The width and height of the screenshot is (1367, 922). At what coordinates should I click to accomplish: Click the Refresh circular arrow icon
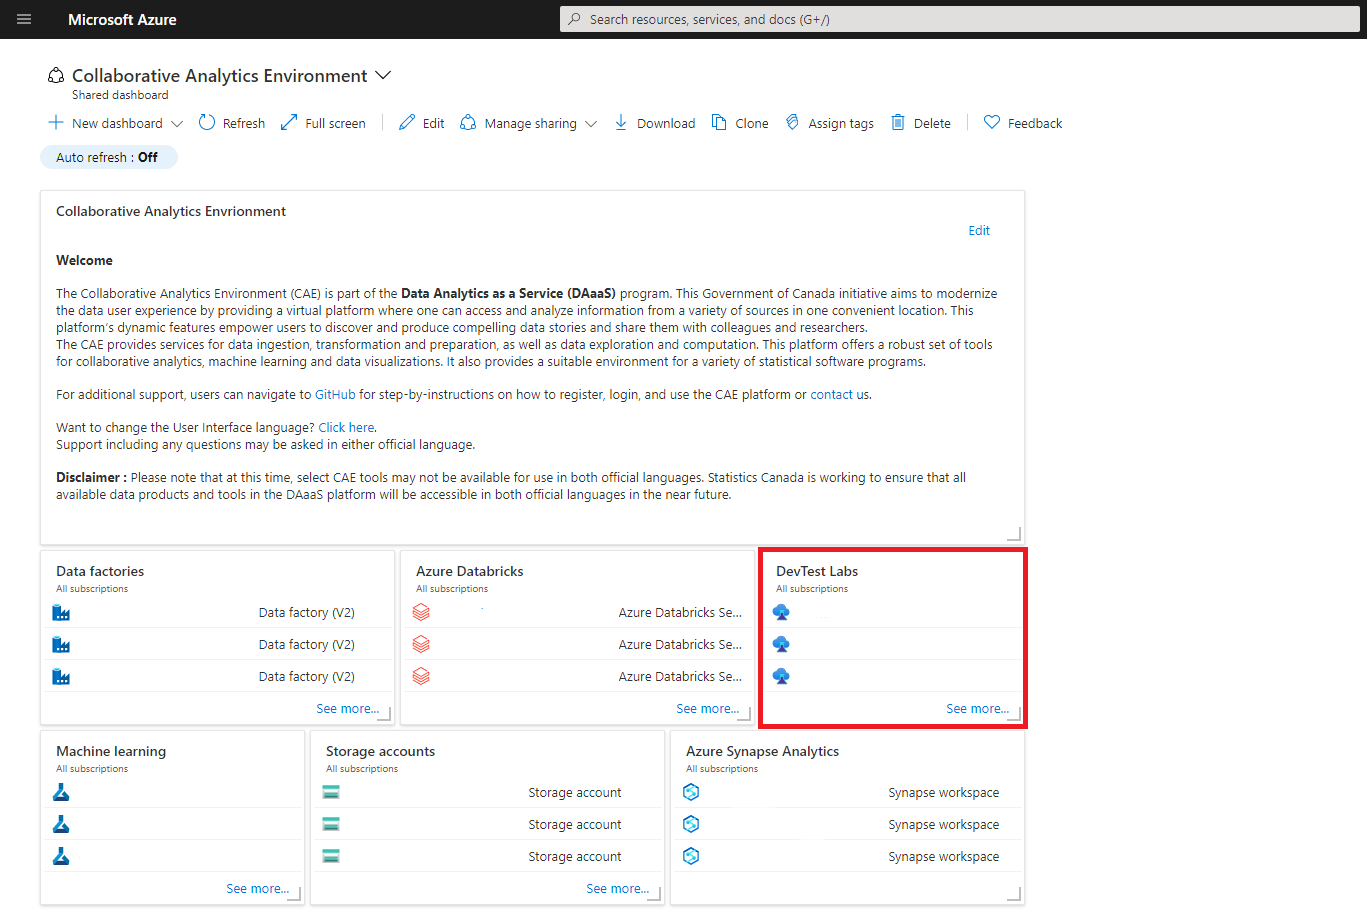(x=207, y=122)
